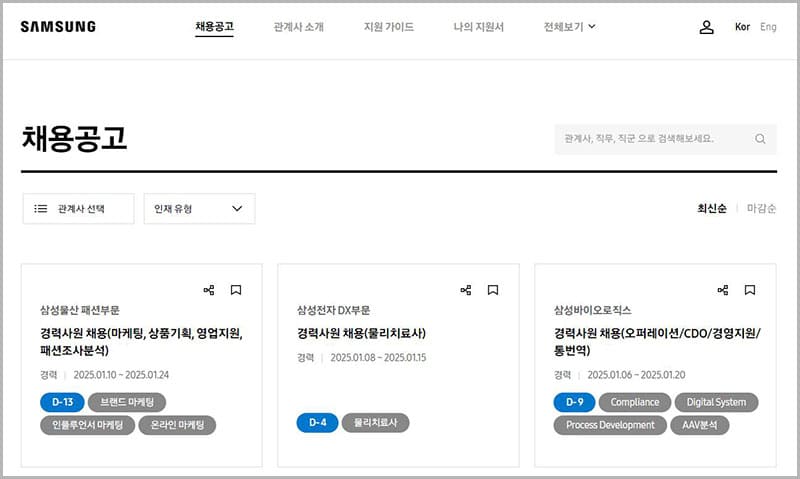
Task: Open the 관계사 소개 menu tab
Action: (x=298, y=27)
